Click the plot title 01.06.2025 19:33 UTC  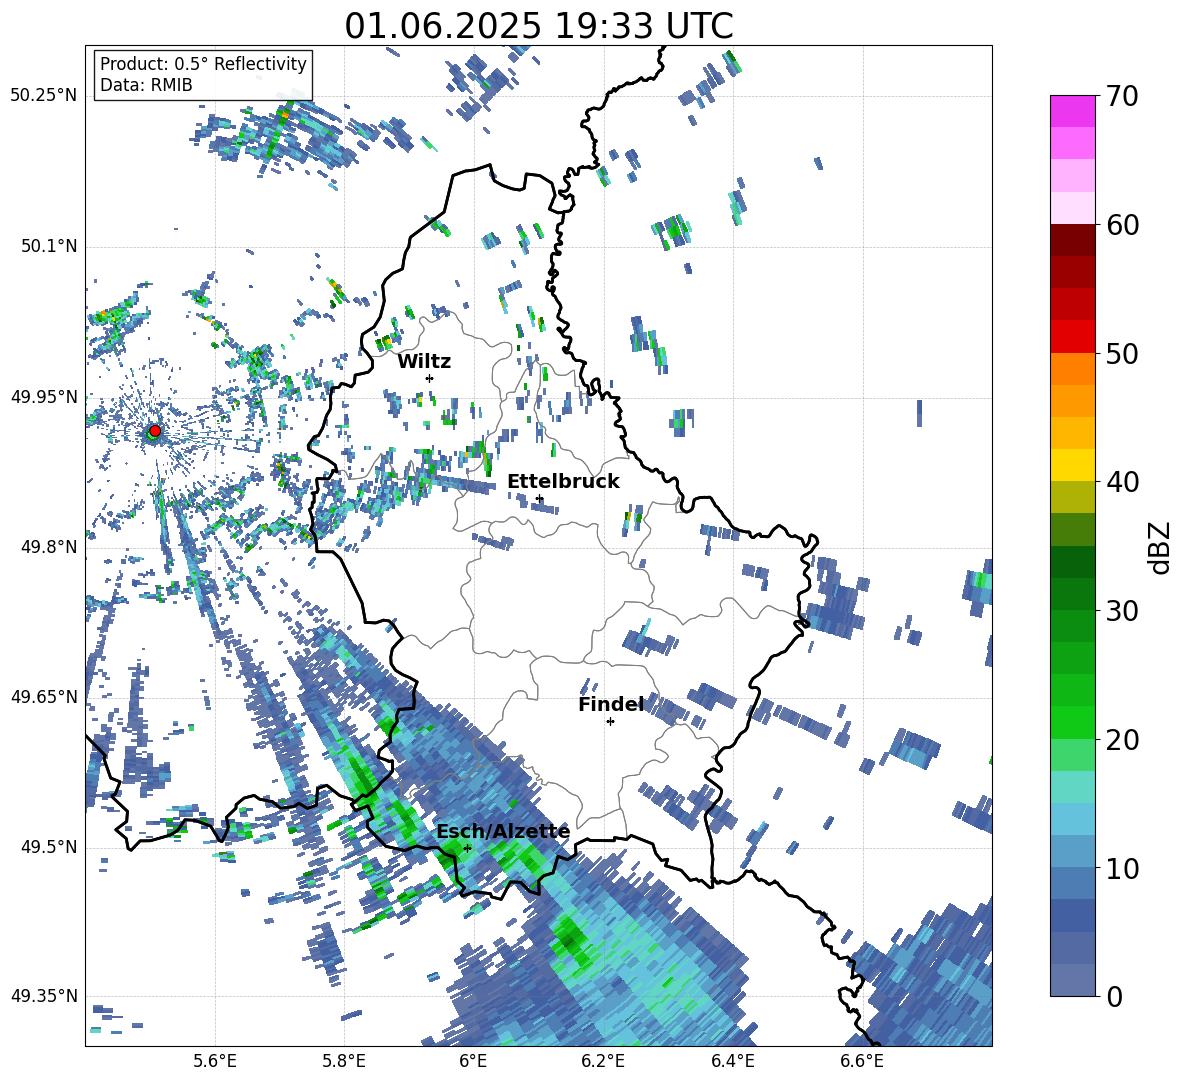pos(539,26)
